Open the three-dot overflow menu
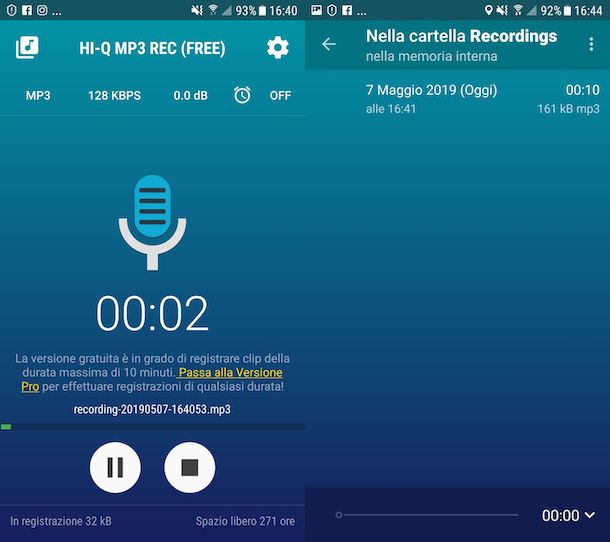This screenshot has width=610, height=542. [x=591, y=44]
